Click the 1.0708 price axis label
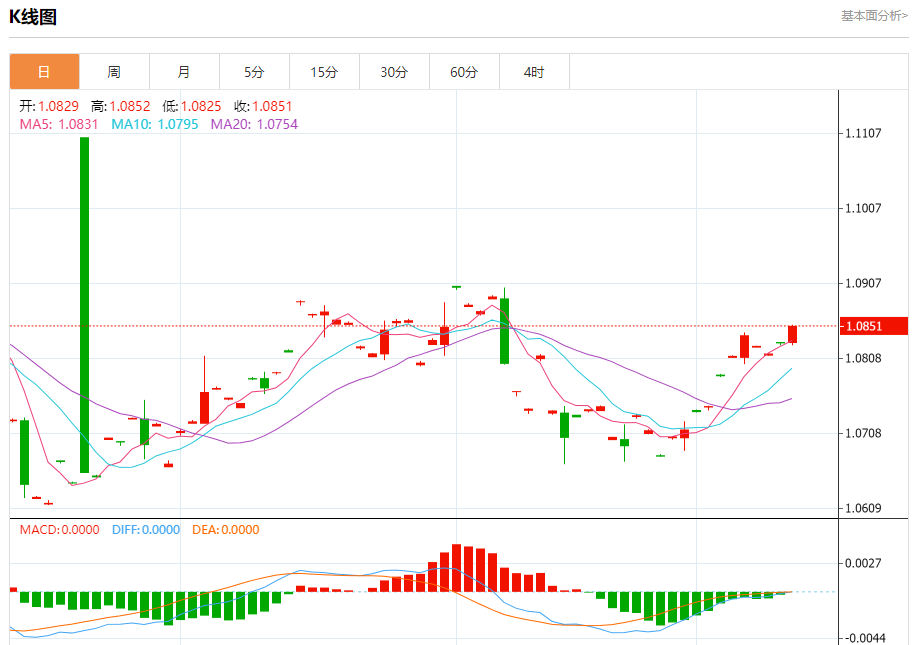917x645 pixels. 863,433
